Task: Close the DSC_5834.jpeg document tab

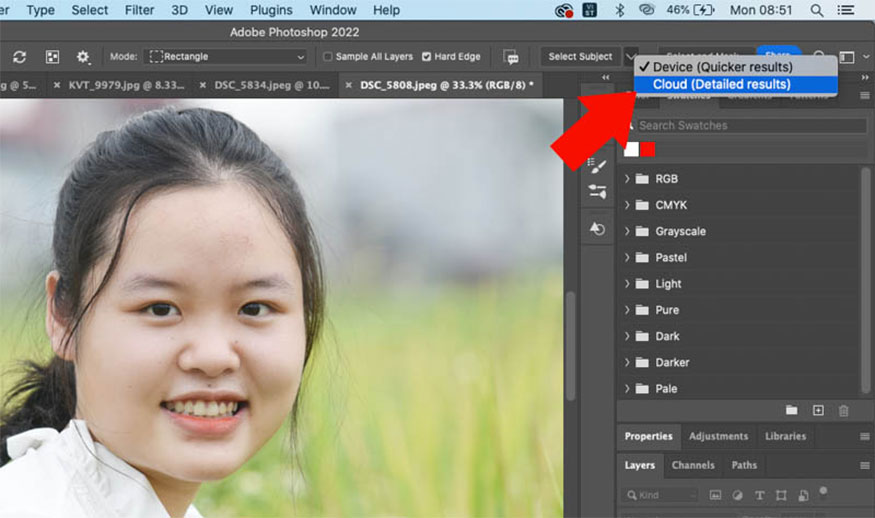Action: [x=203, y=85]
